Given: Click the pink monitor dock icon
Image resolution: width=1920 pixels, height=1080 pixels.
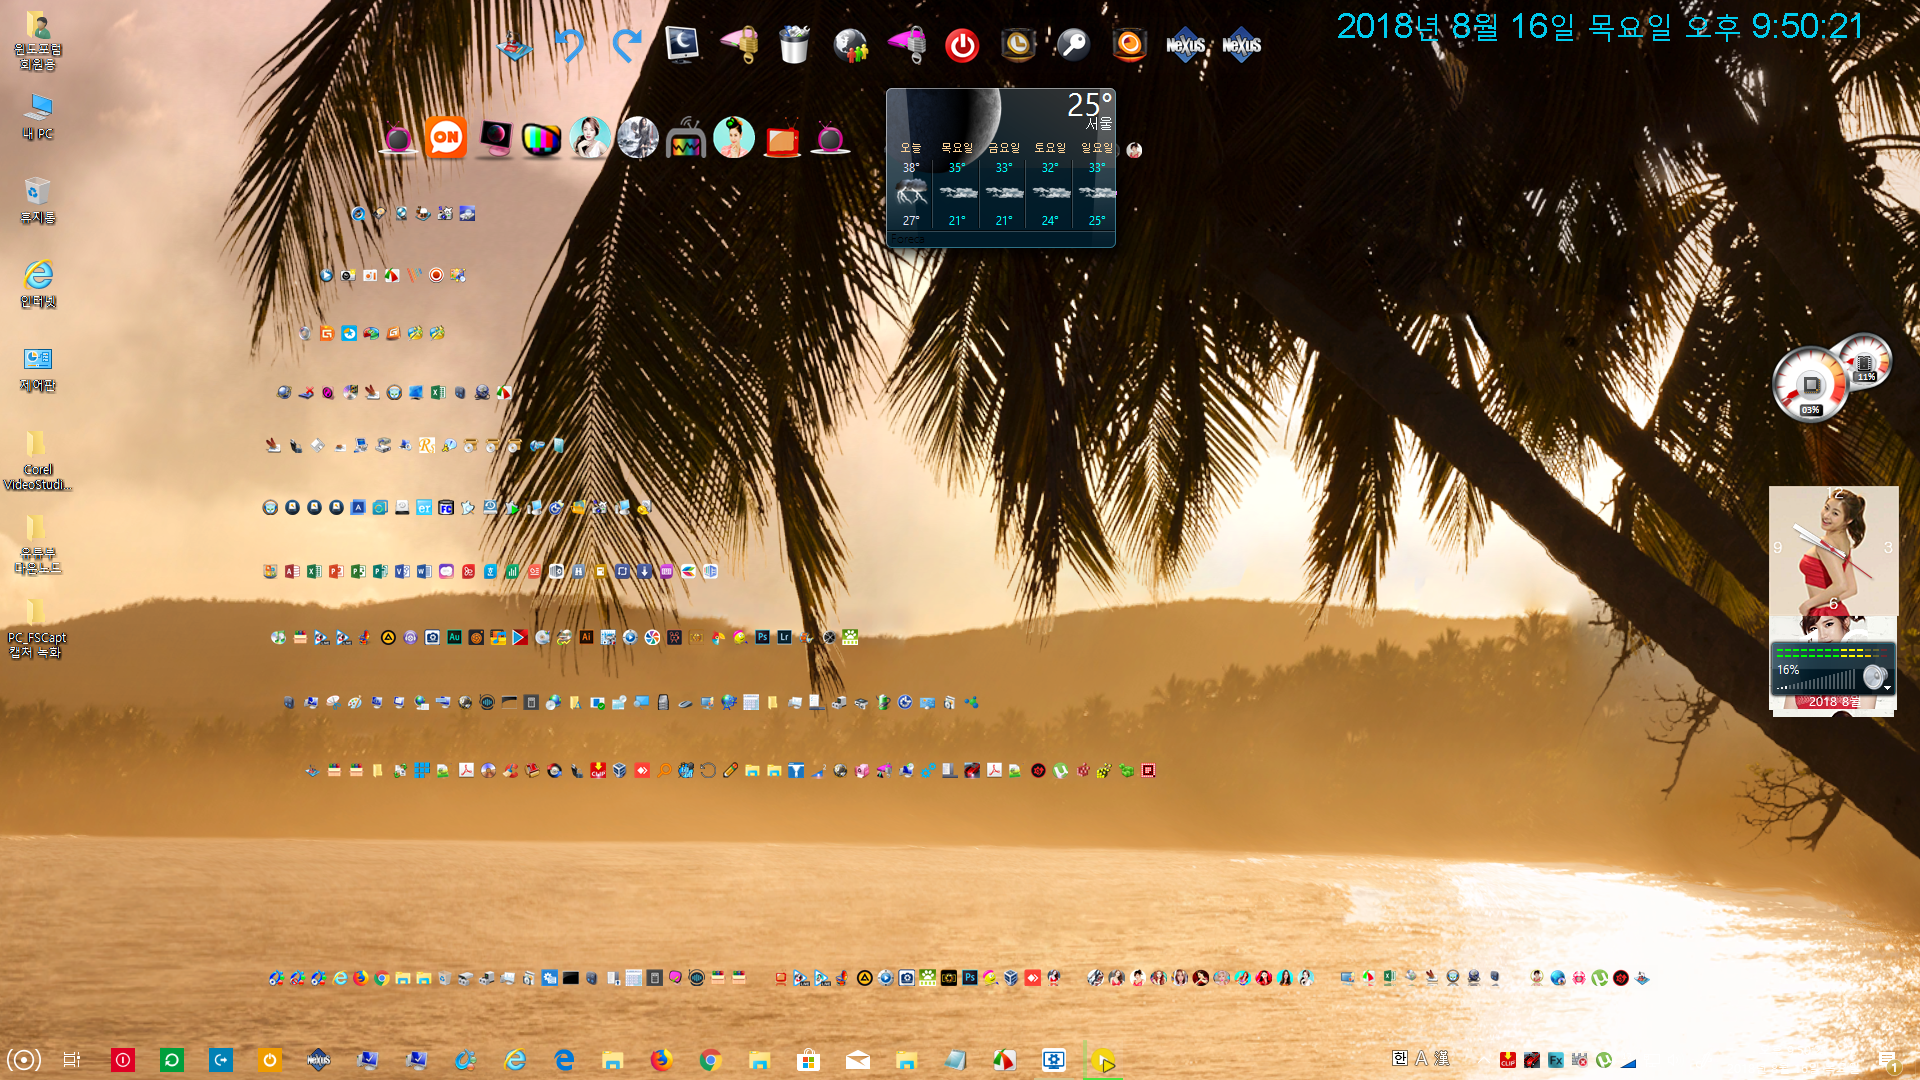Looking at the screenshot, I should click(x=494, y=139).
